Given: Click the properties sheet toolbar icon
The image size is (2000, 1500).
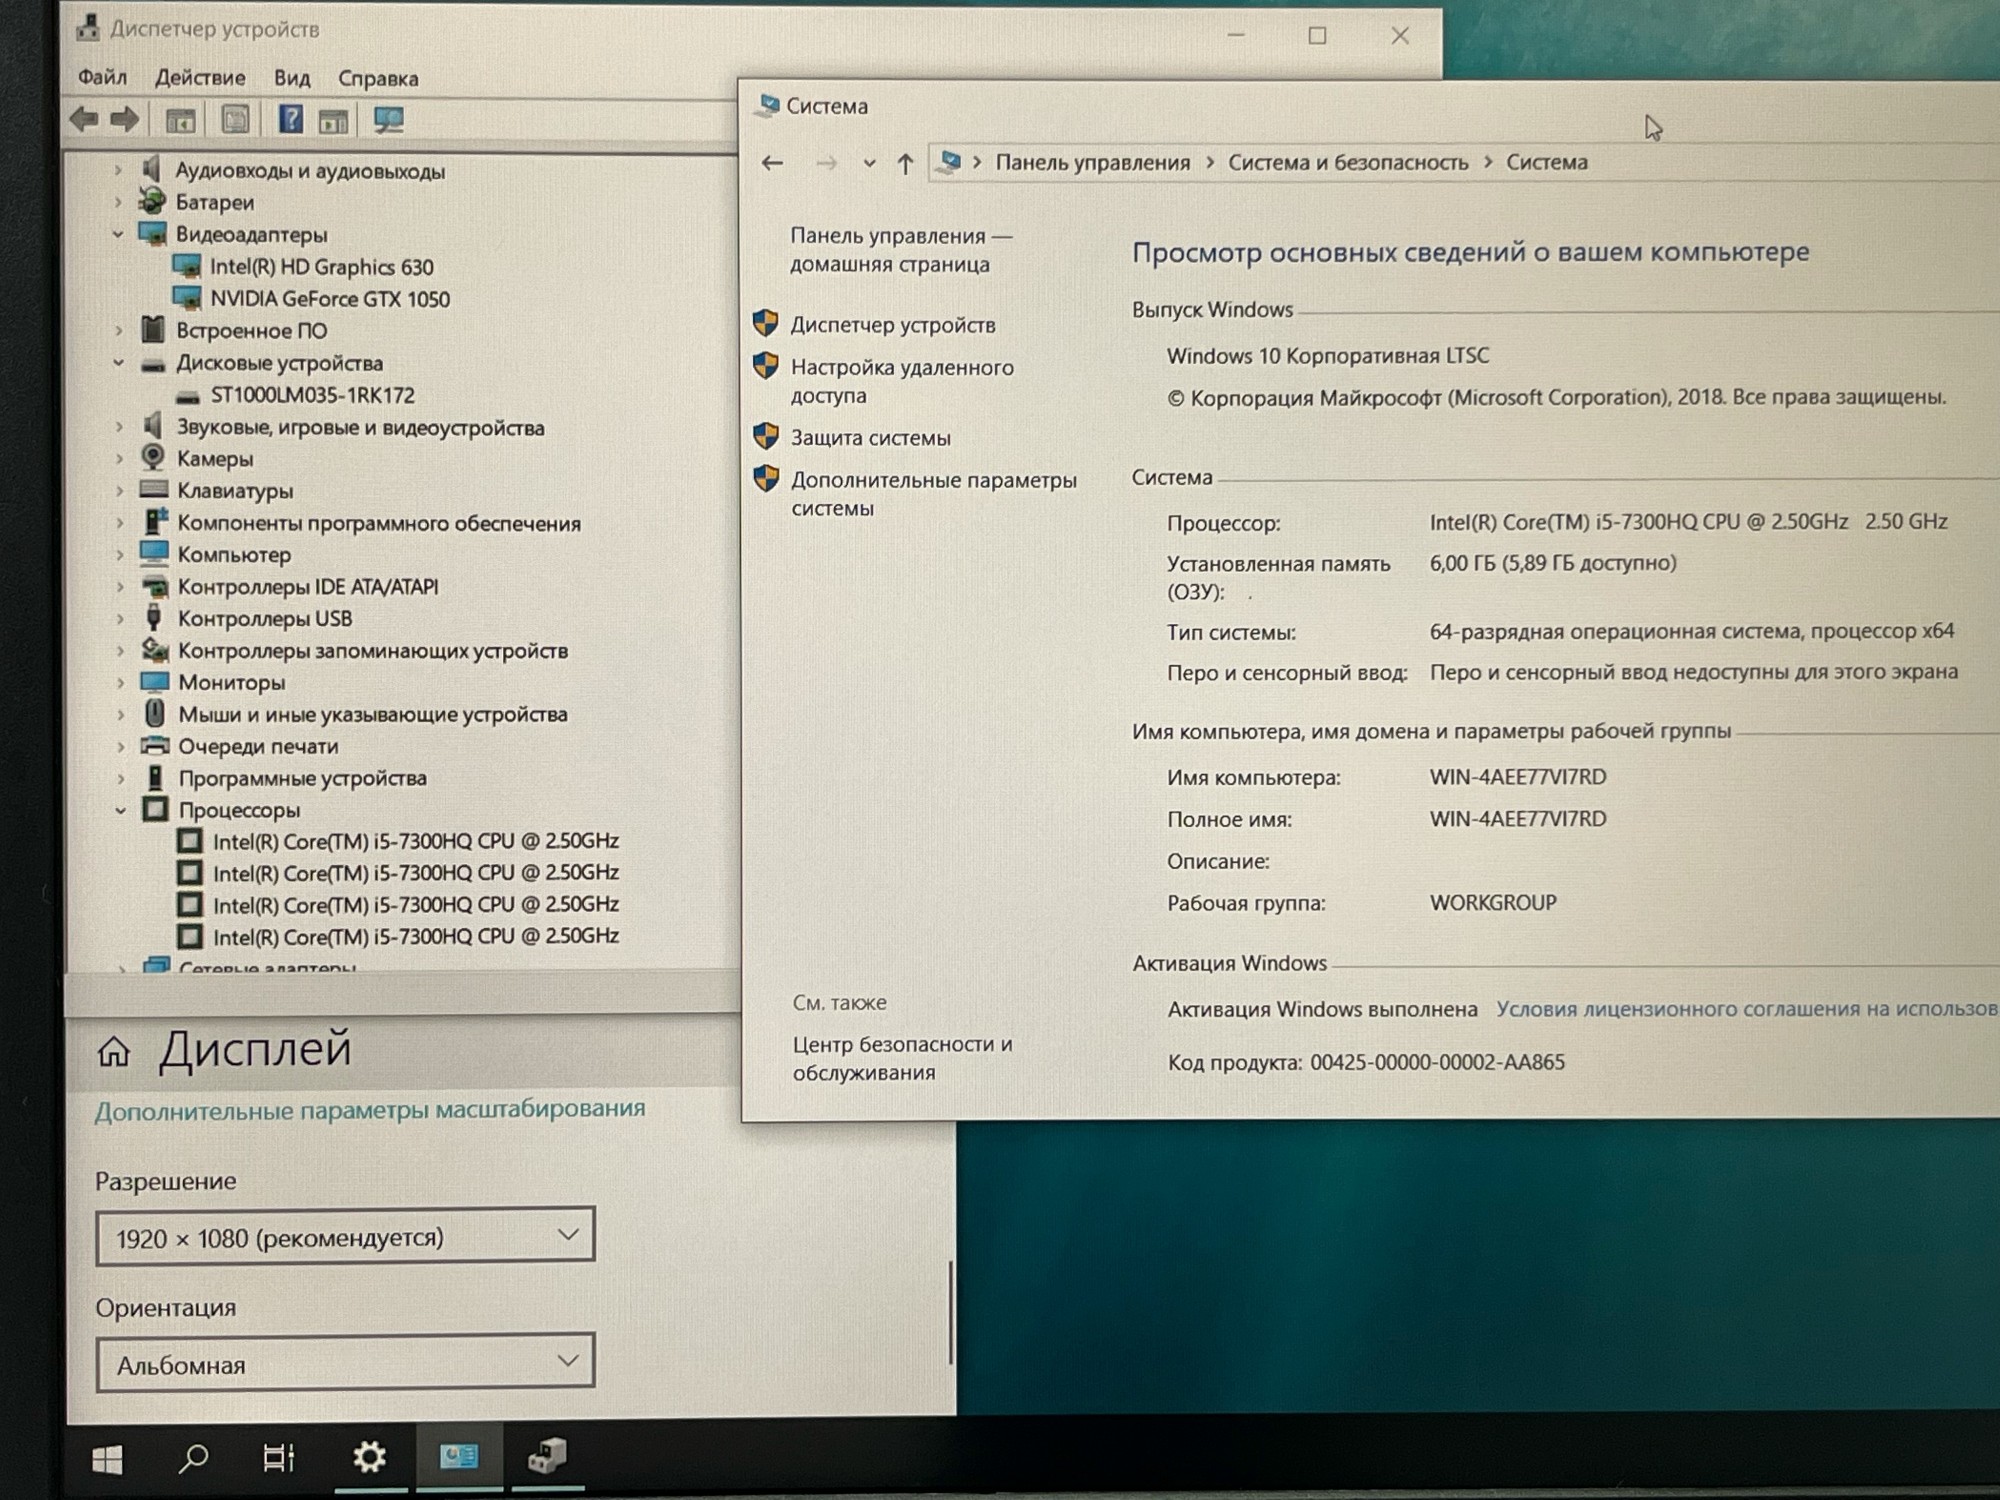Looking at the screenshot, I should [x=236, y=121].
